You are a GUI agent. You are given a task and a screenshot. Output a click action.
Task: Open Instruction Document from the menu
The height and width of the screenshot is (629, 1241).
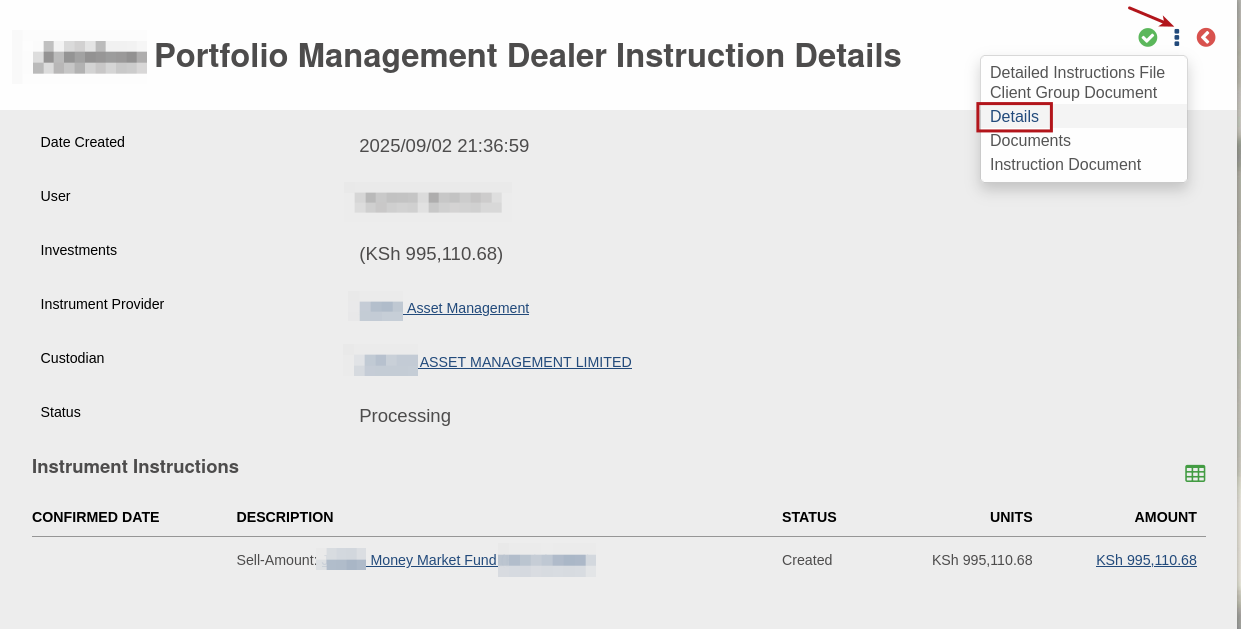pos(1065,165)
